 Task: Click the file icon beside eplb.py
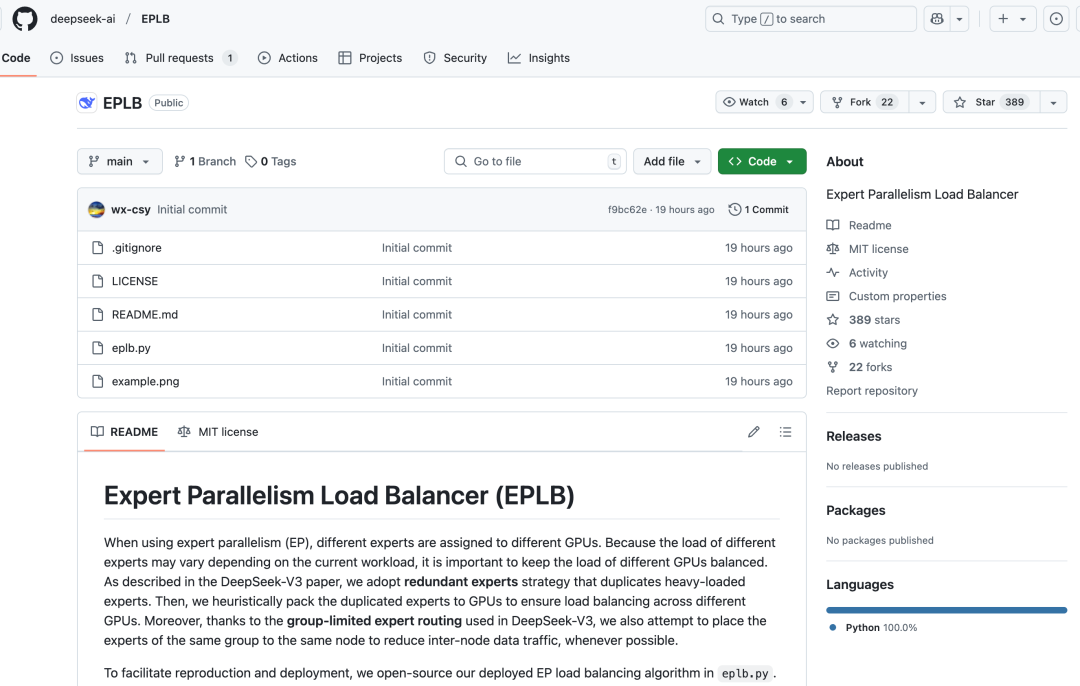tap(98, 348)
